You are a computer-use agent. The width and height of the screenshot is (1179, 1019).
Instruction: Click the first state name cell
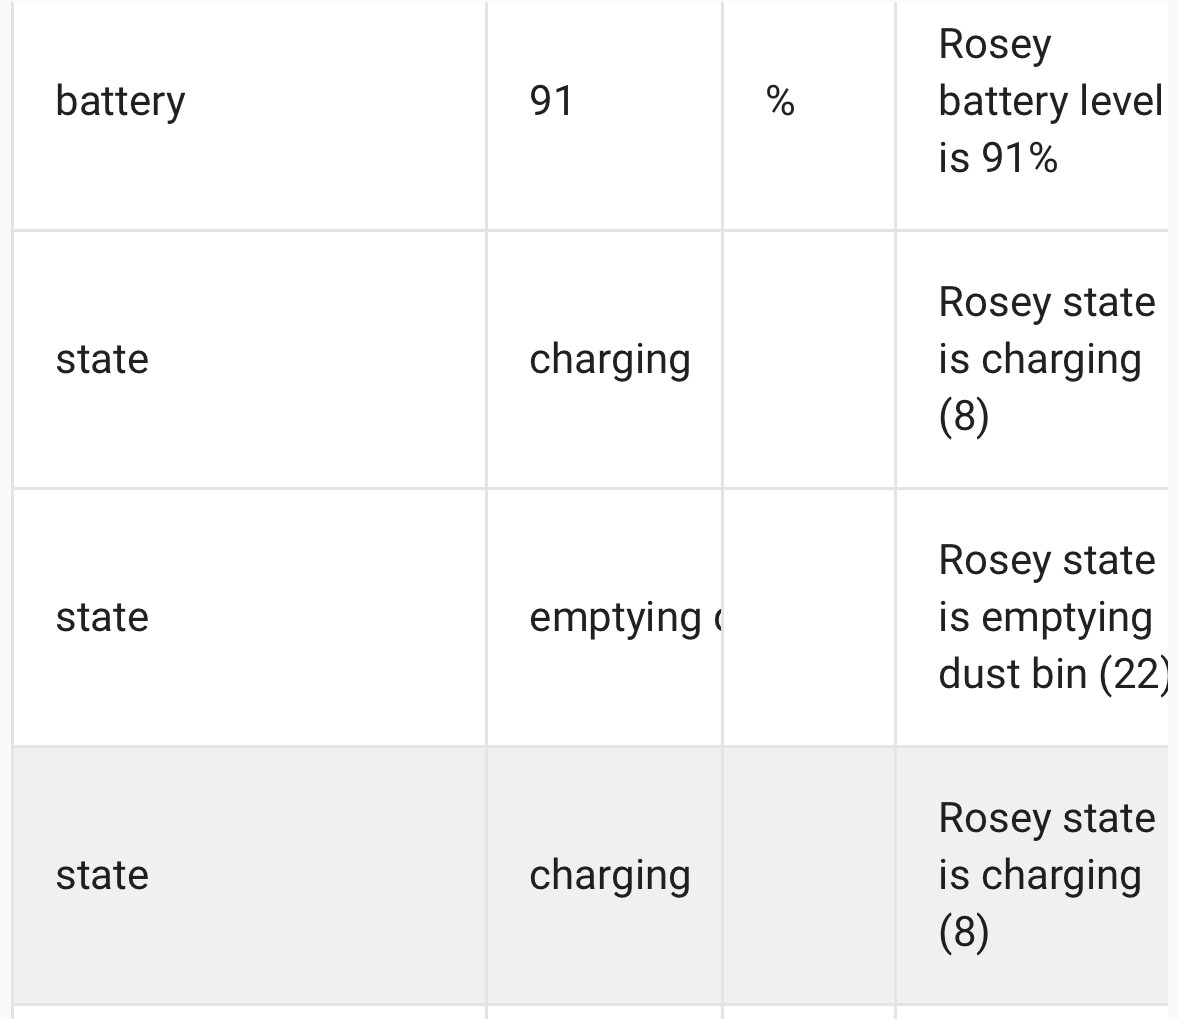point(250,359)
